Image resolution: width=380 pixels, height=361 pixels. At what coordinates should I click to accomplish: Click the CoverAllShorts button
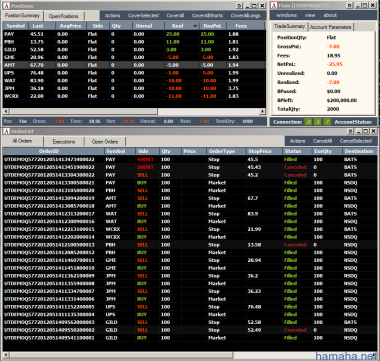(208, 15)
